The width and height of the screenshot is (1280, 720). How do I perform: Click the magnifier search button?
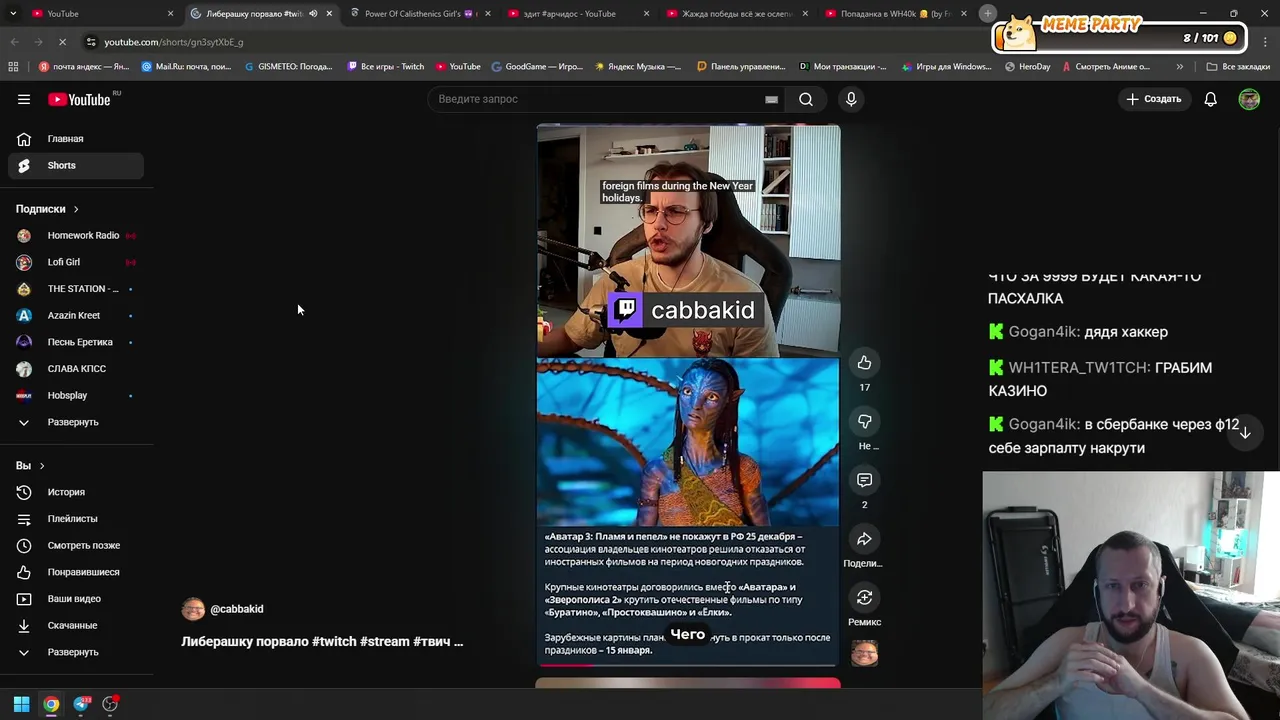tap(806, 99)
